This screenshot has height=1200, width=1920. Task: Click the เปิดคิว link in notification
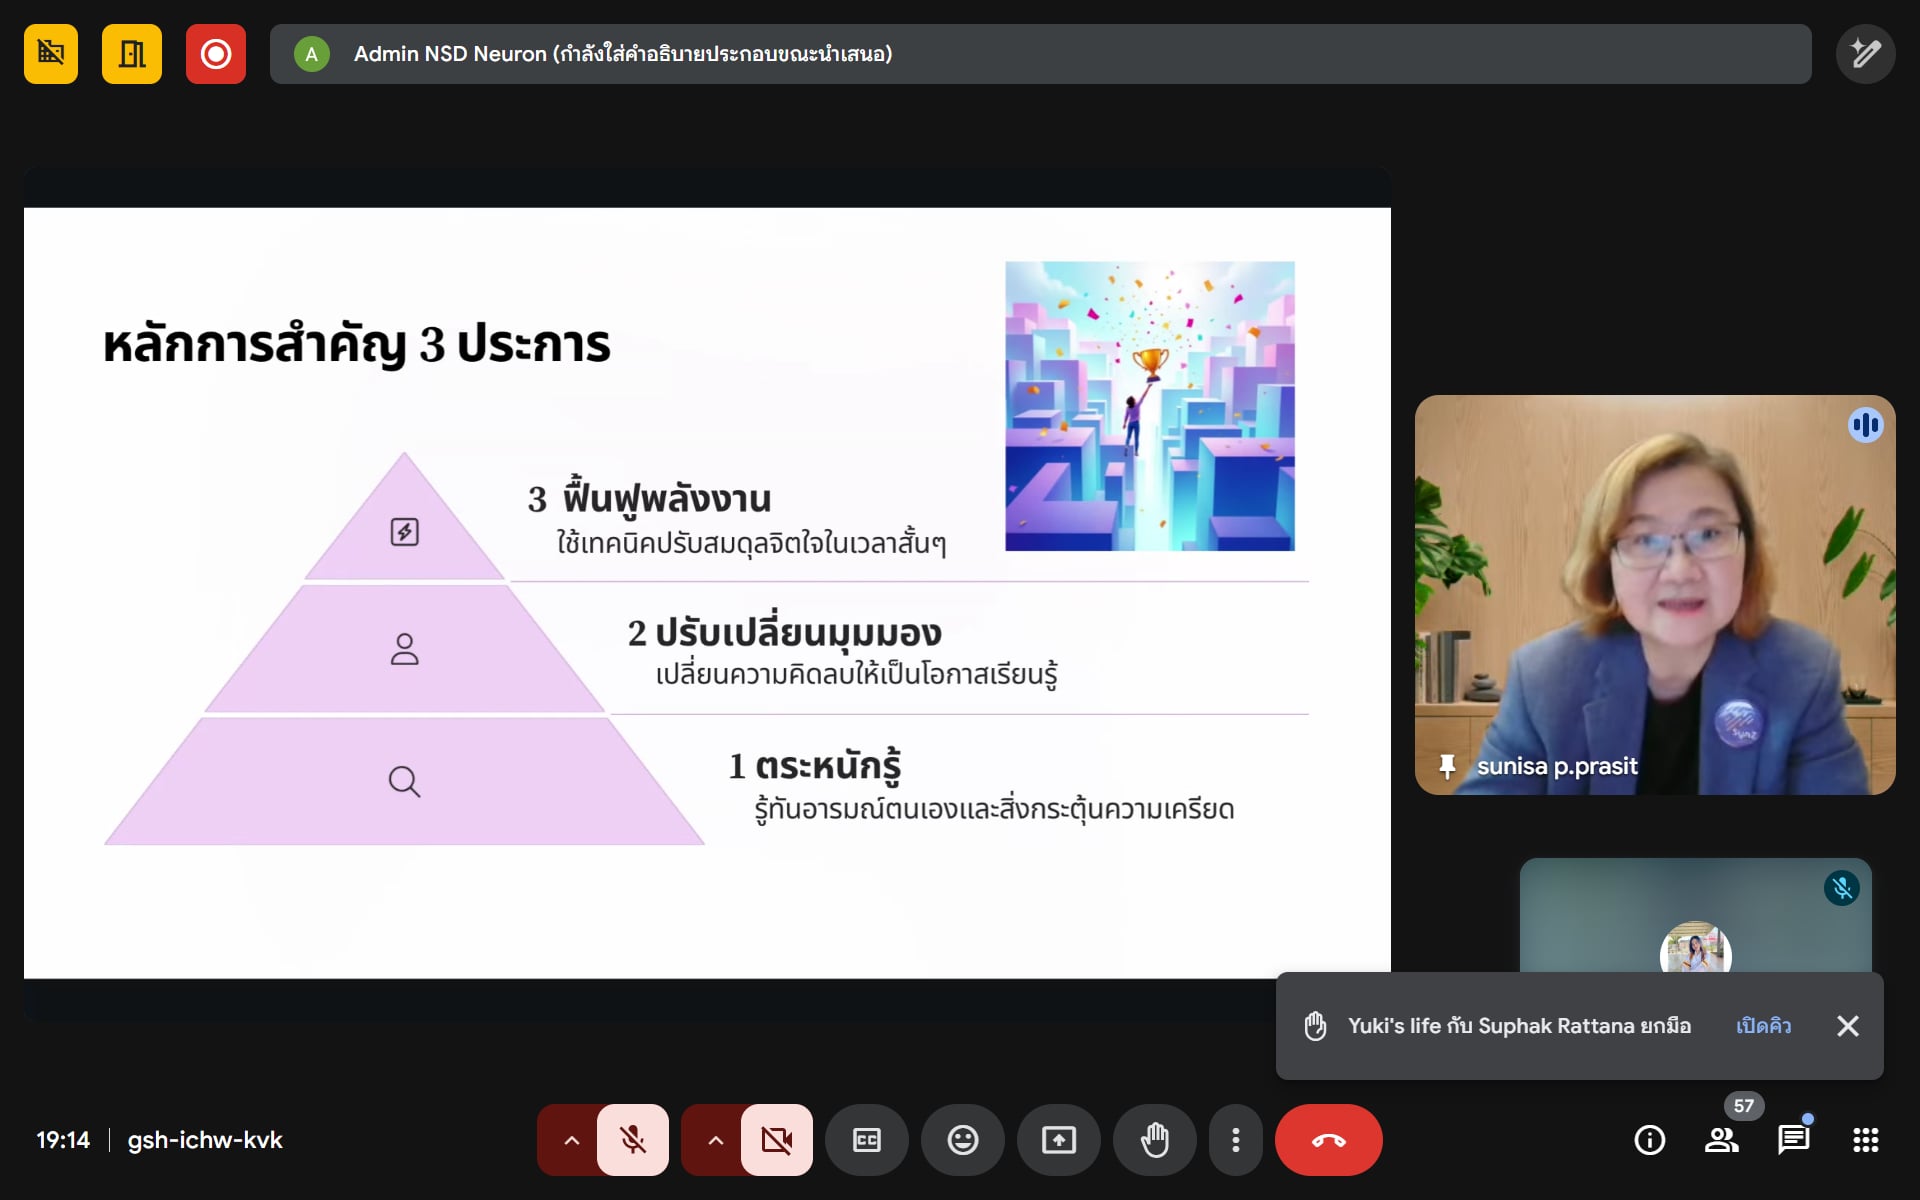click(x=1763, y=1026)
